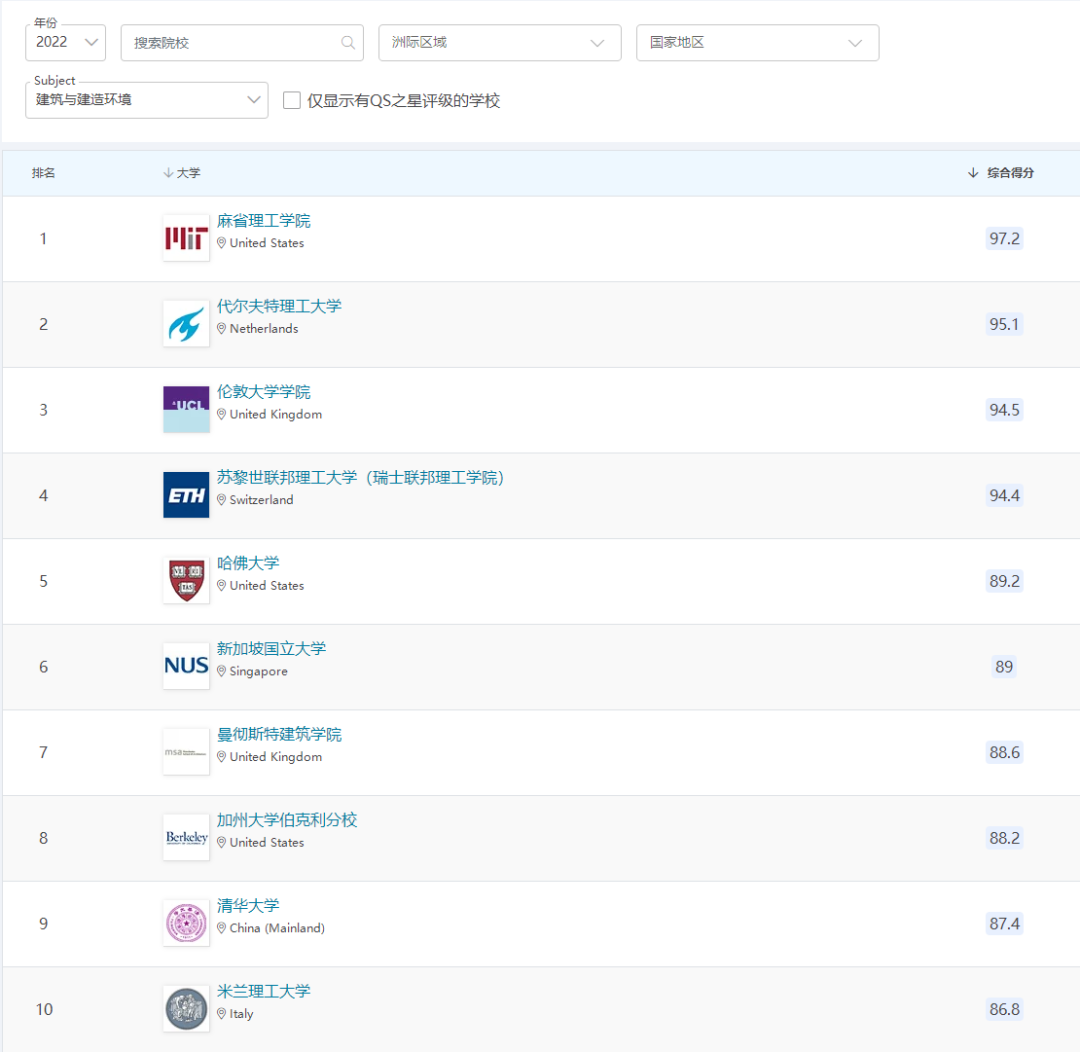The width and height of the screenshot is (1080, 1052).
Task: Click the location pin beside Netherlands
Action: pyautogui.click(x=222, y=329)
